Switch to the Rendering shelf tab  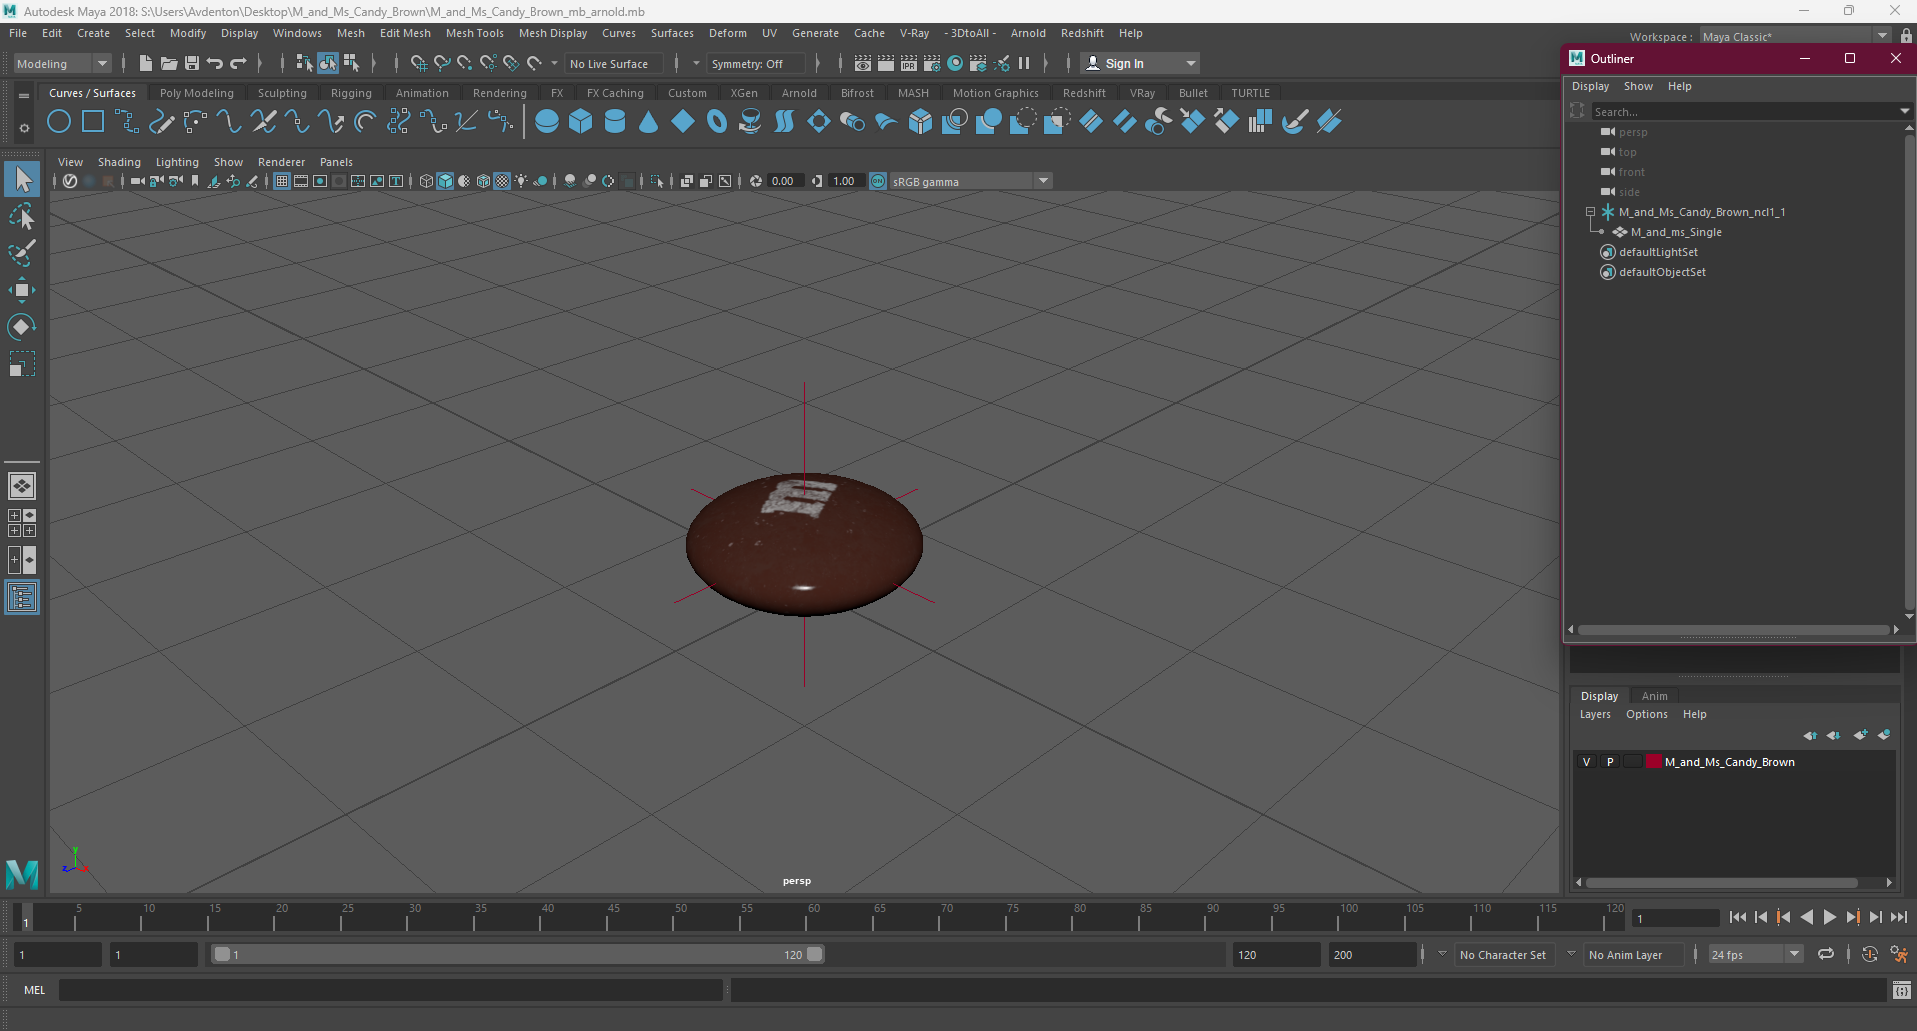click(500, 93)
